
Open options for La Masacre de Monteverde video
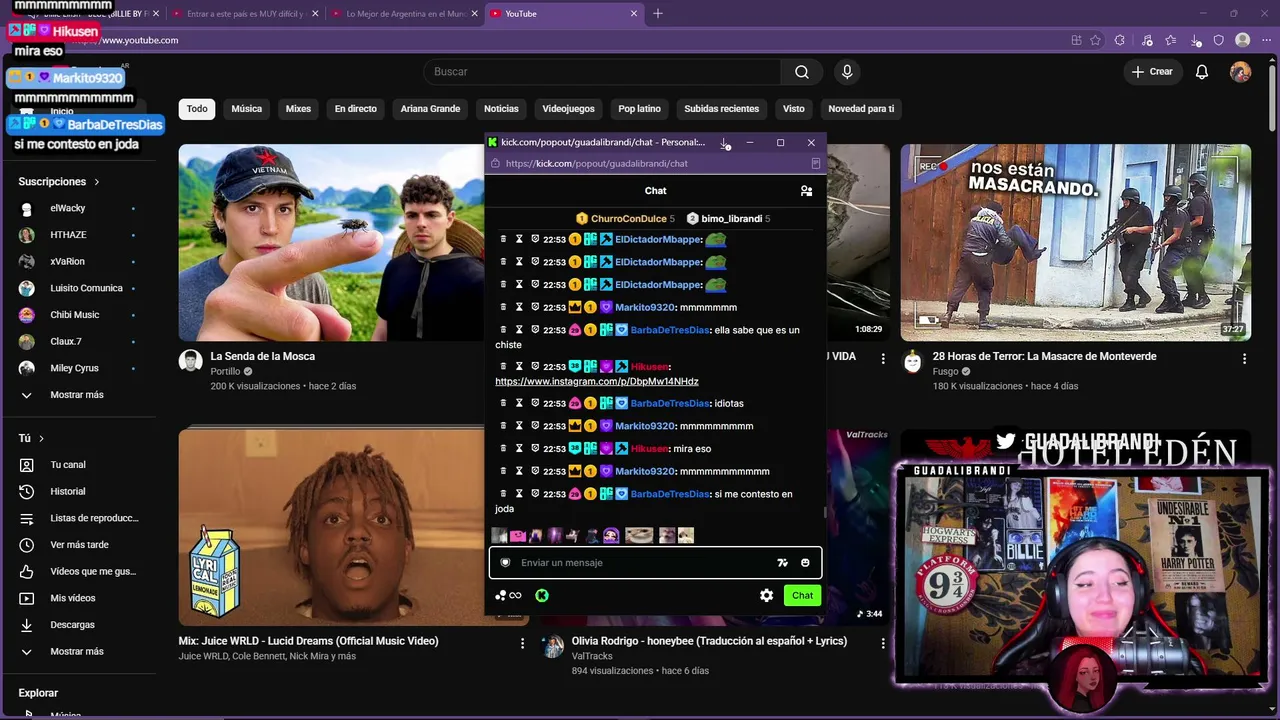tap(1244, 358)
